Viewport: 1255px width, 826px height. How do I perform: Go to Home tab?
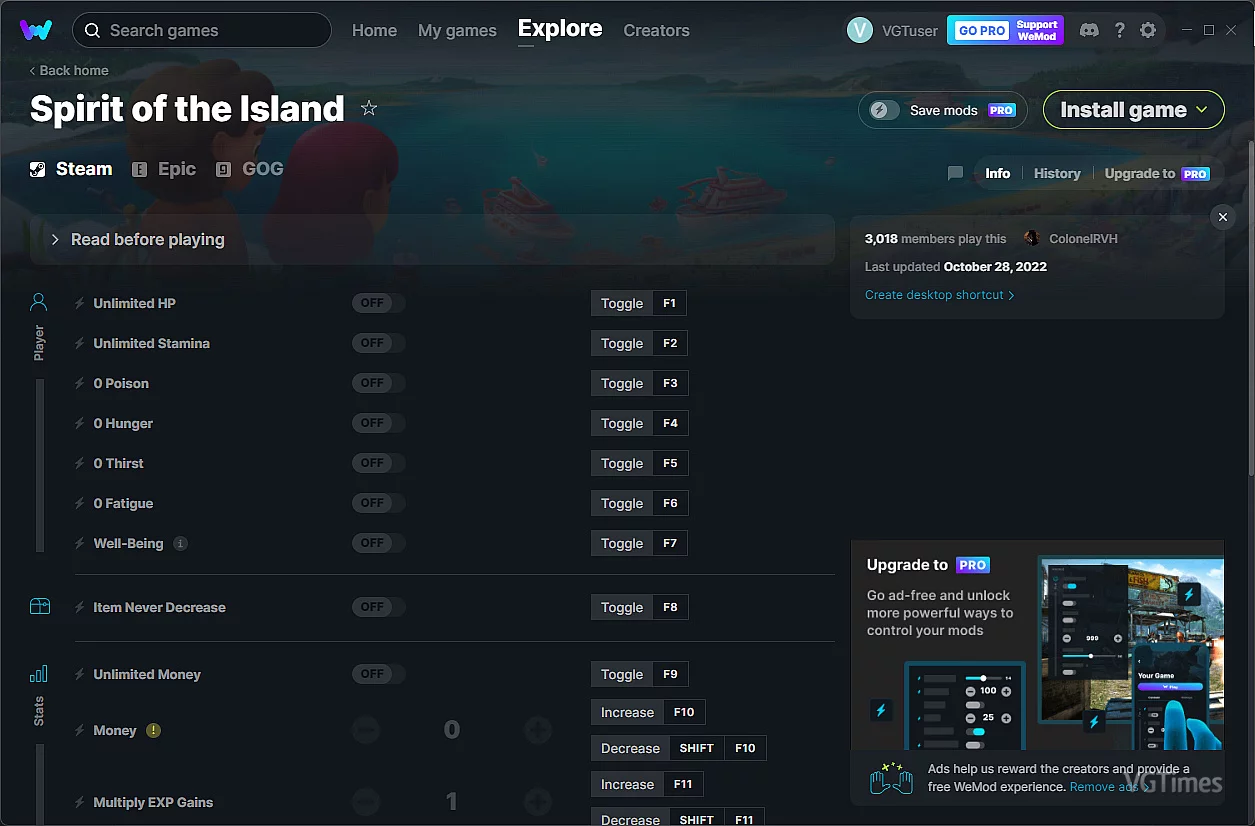(x=374, y=30)
